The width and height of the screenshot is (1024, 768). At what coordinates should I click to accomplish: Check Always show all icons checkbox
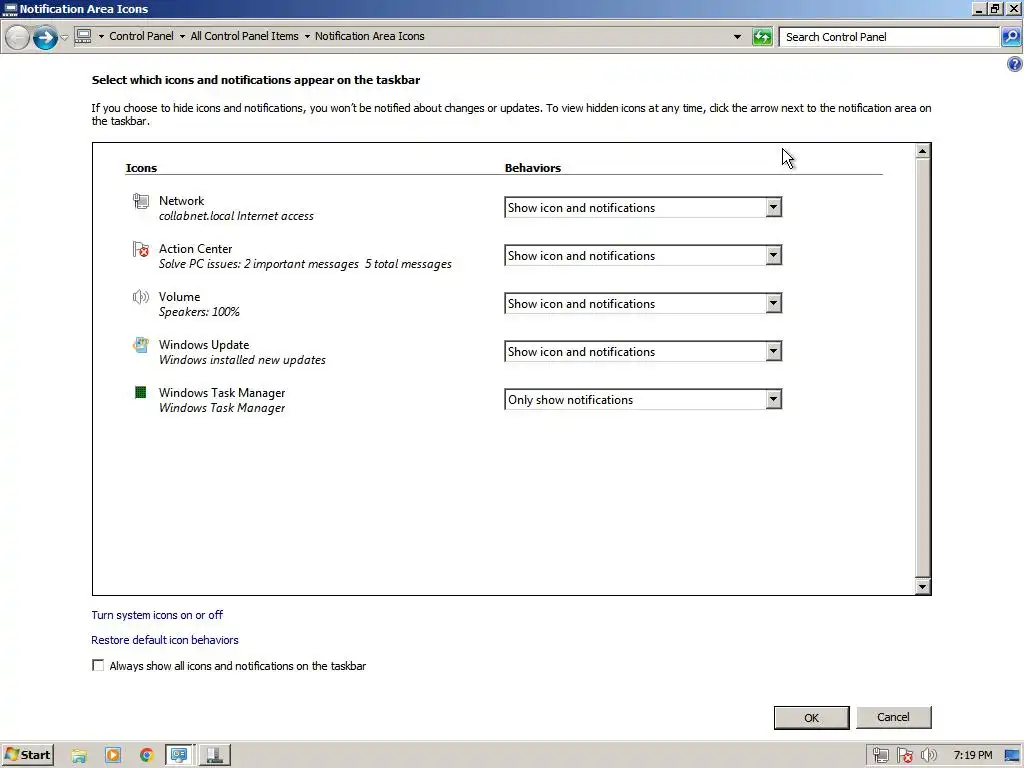click(98, 665)
